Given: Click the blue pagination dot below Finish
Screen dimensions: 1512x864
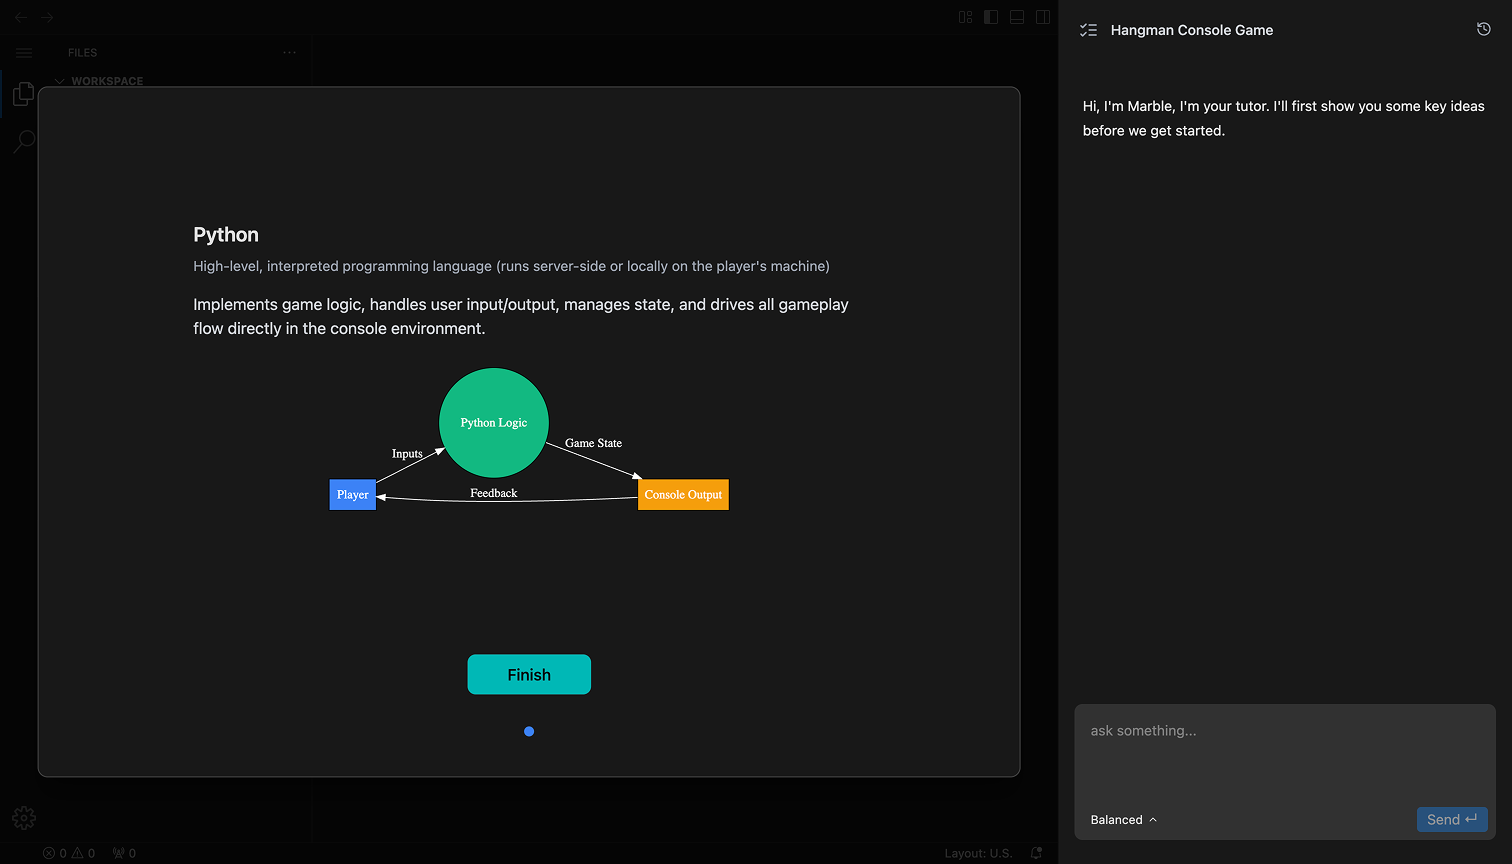Looking at the screenshot, I should [529, 731].
